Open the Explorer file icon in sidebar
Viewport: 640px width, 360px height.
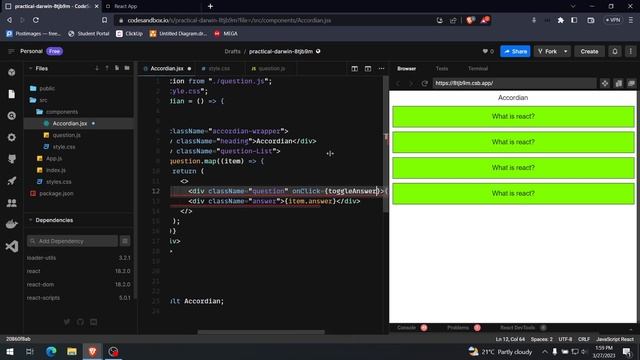click(11, 94)
